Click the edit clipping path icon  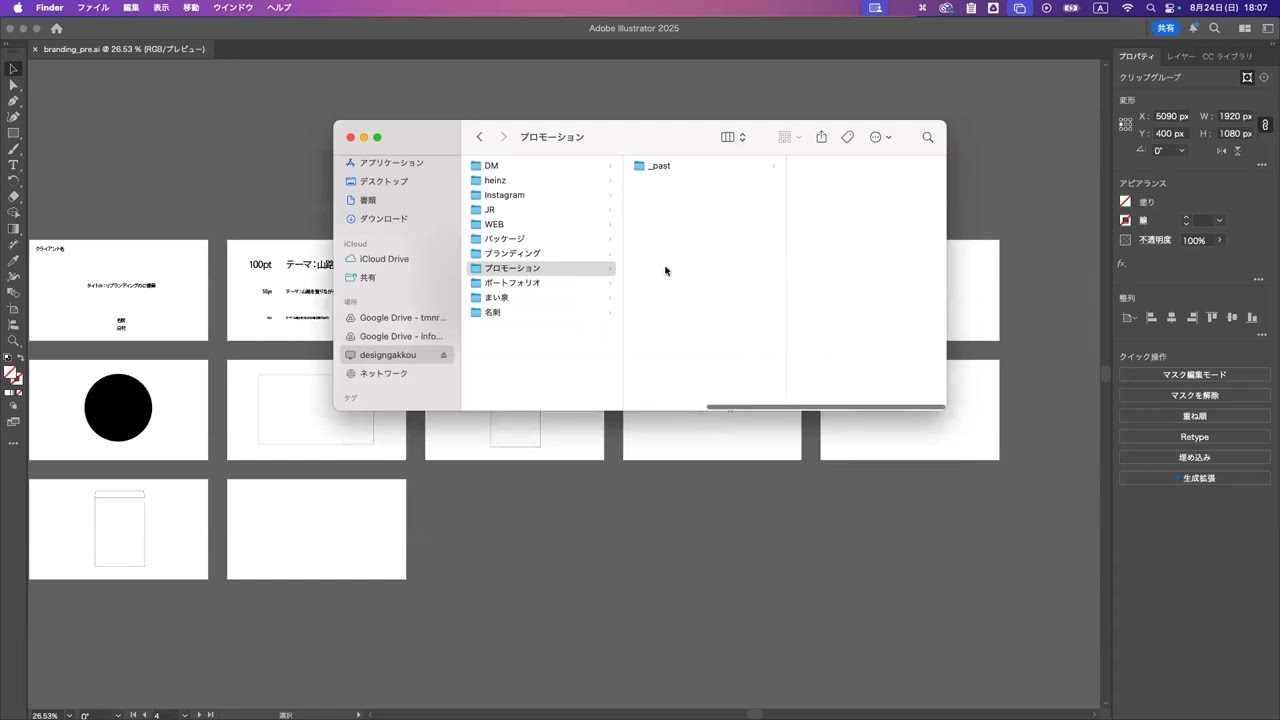(x=1247, y=77)
